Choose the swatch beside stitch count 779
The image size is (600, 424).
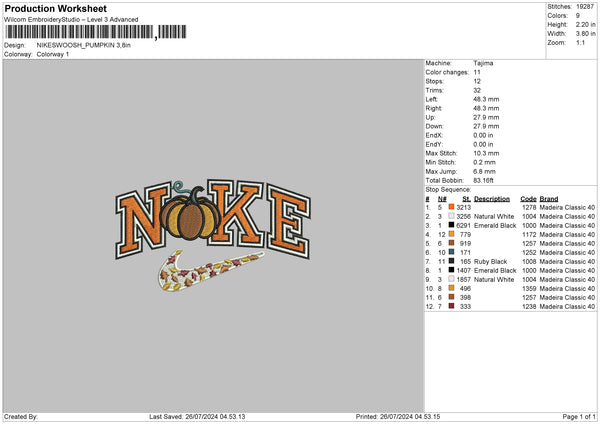[451, 234]
